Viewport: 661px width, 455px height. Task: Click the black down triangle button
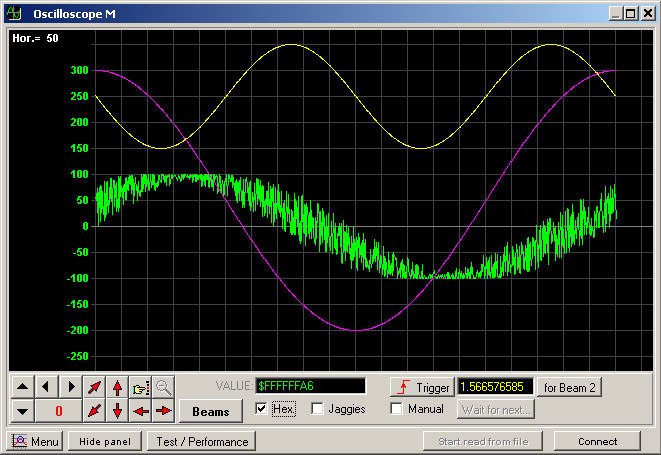[22, 410]
